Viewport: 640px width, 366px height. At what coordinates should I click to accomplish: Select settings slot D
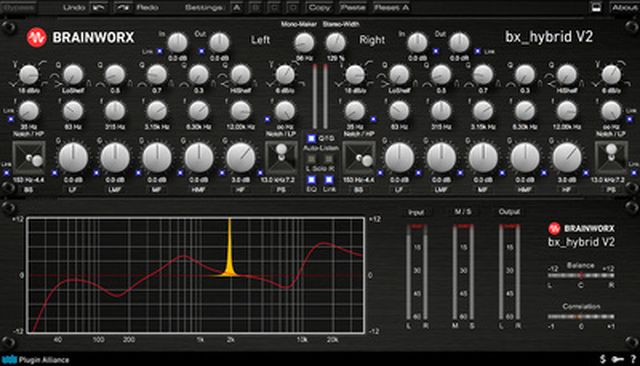click(293, 8)
